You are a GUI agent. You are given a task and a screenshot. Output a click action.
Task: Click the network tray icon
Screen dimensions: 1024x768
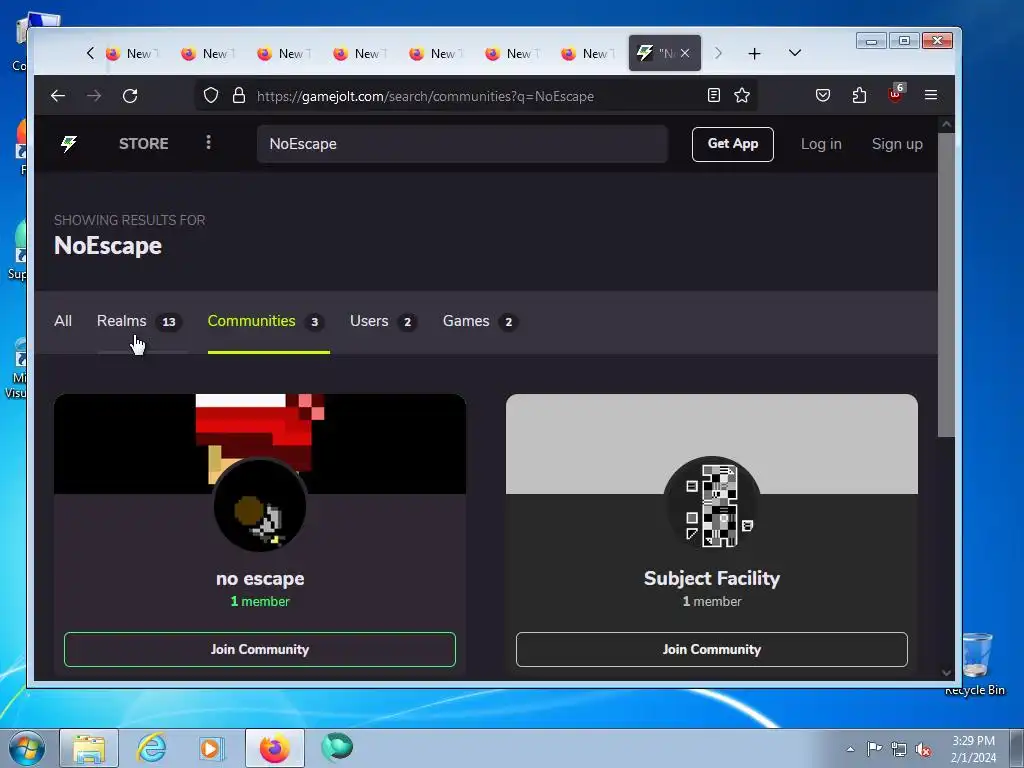pos(899,749)
